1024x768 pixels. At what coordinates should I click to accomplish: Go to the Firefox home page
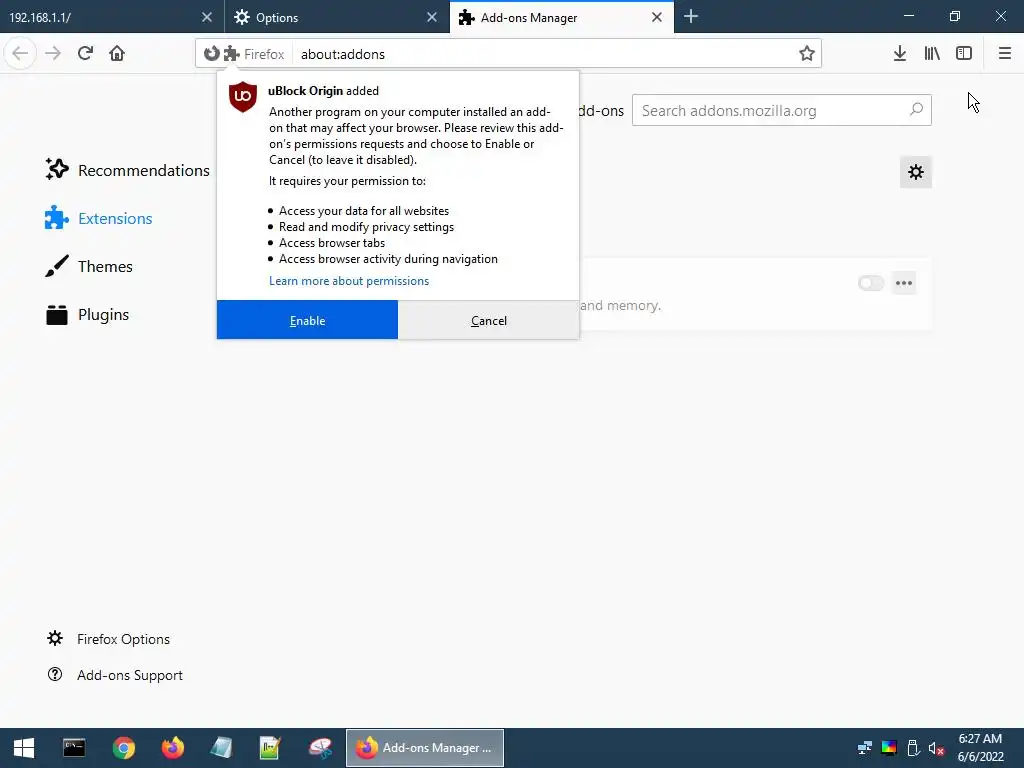(x=117, y=53)
